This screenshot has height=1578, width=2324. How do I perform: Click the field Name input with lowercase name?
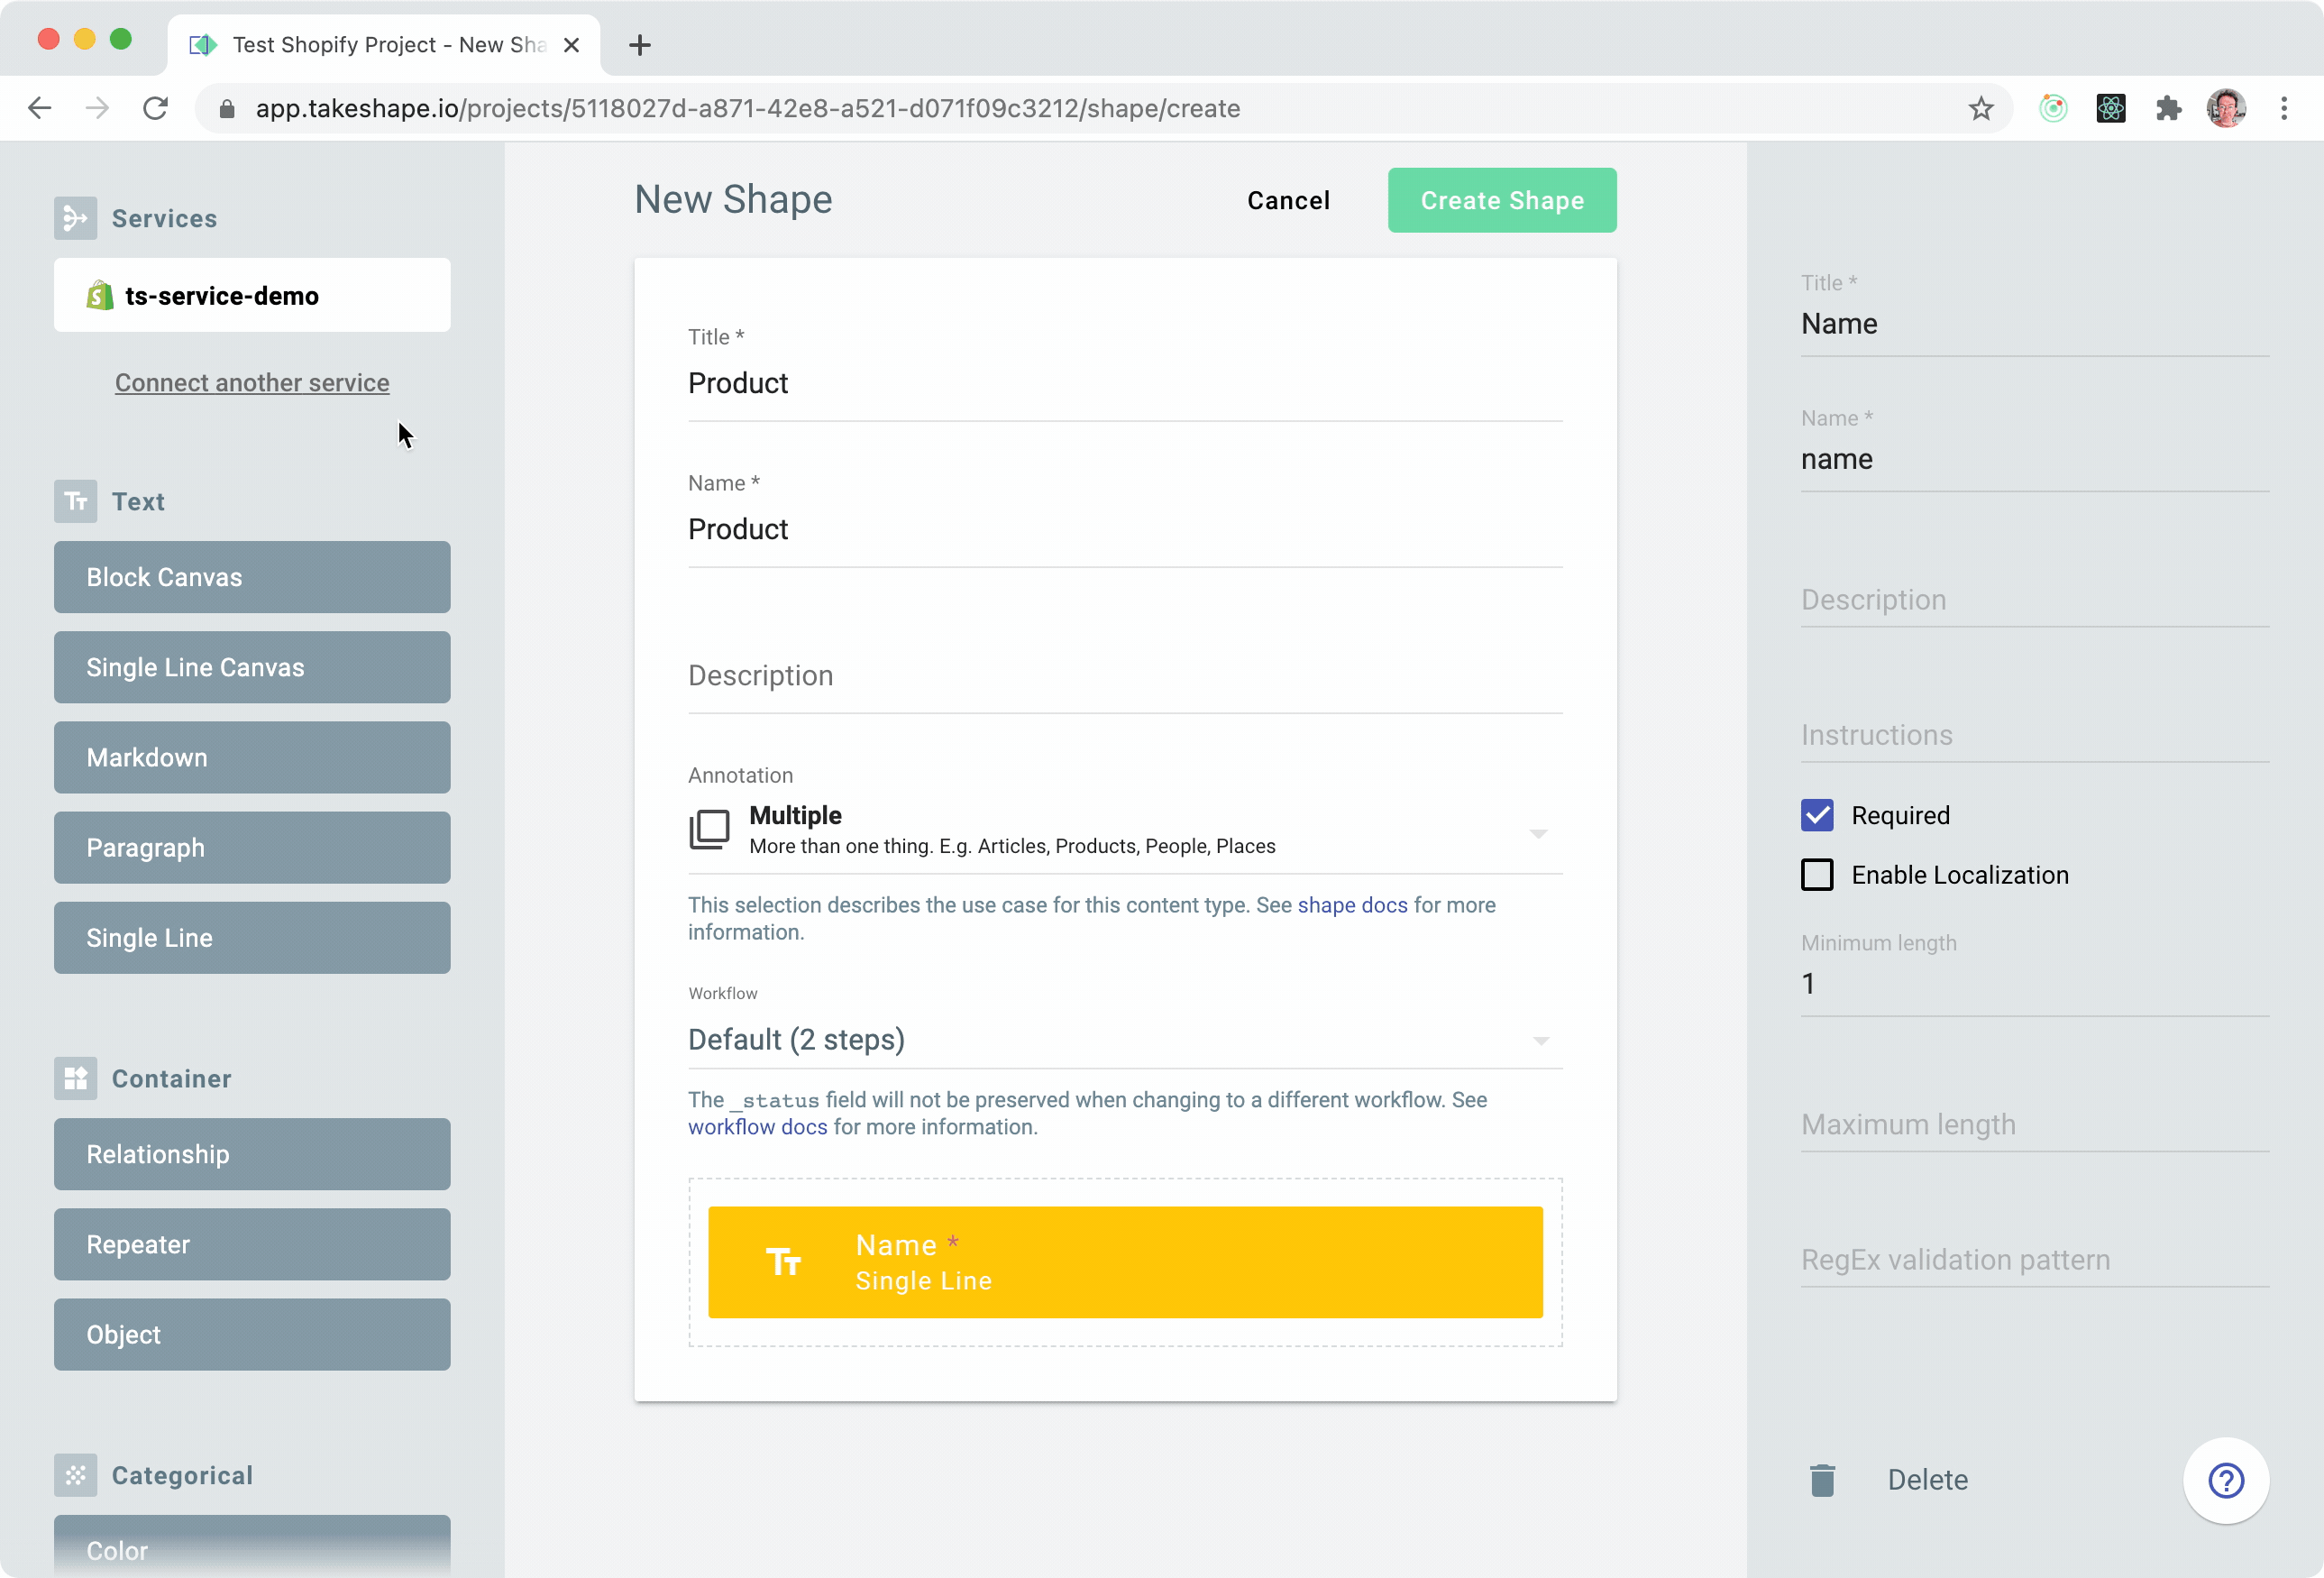pyautogui.click(x=2034, y=460)
